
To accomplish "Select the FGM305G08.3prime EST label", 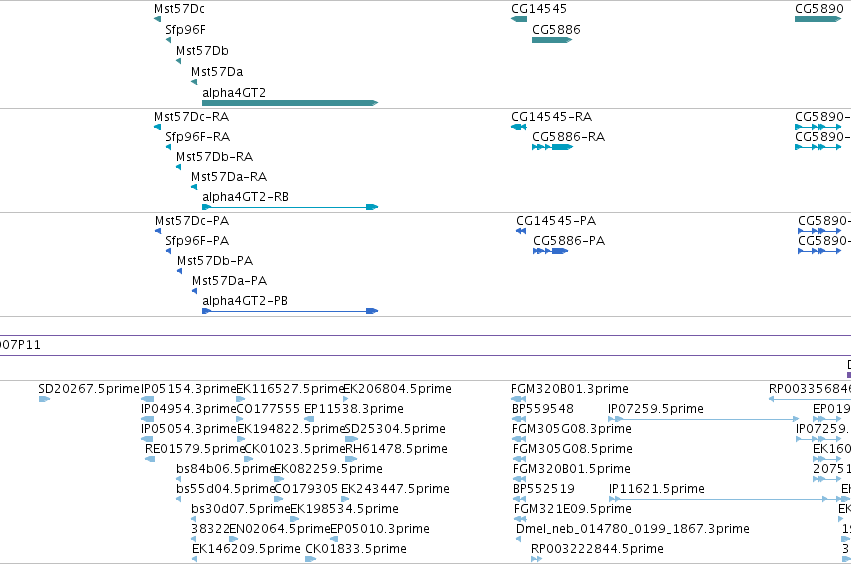I will click(572, 429).
